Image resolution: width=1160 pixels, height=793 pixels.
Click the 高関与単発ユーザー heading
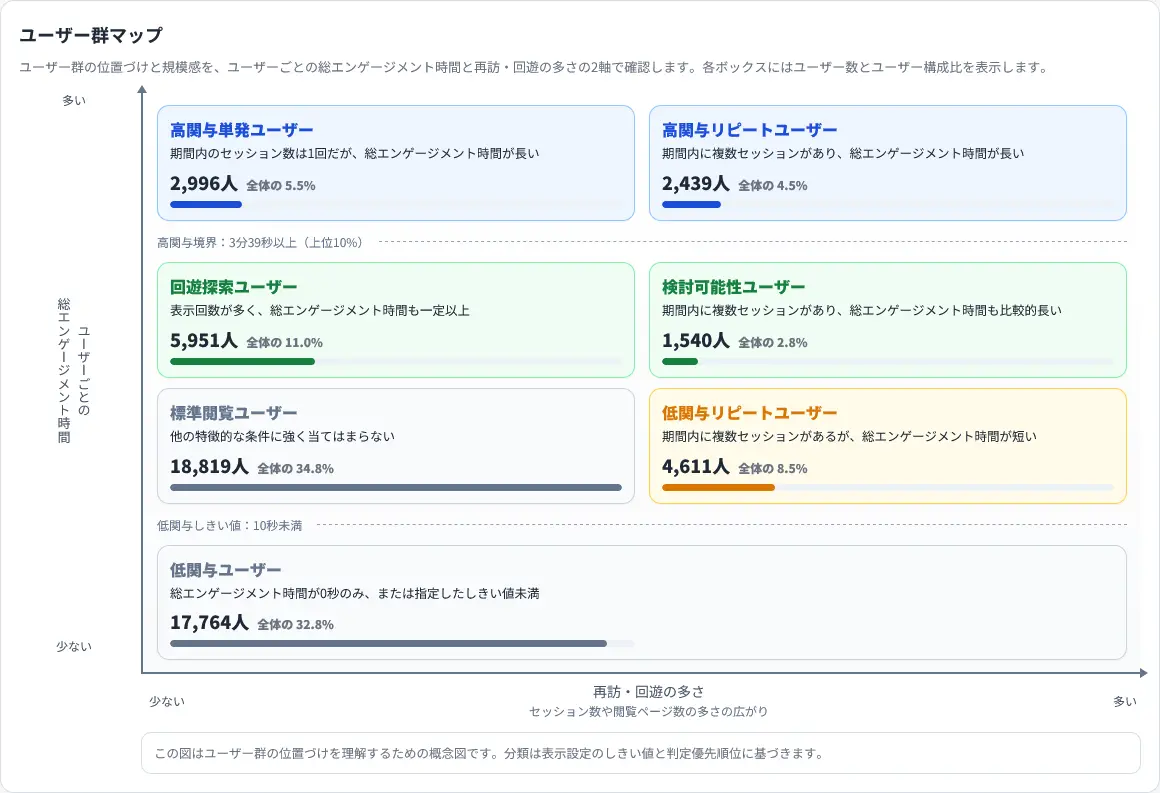click(x=242, y=130)
